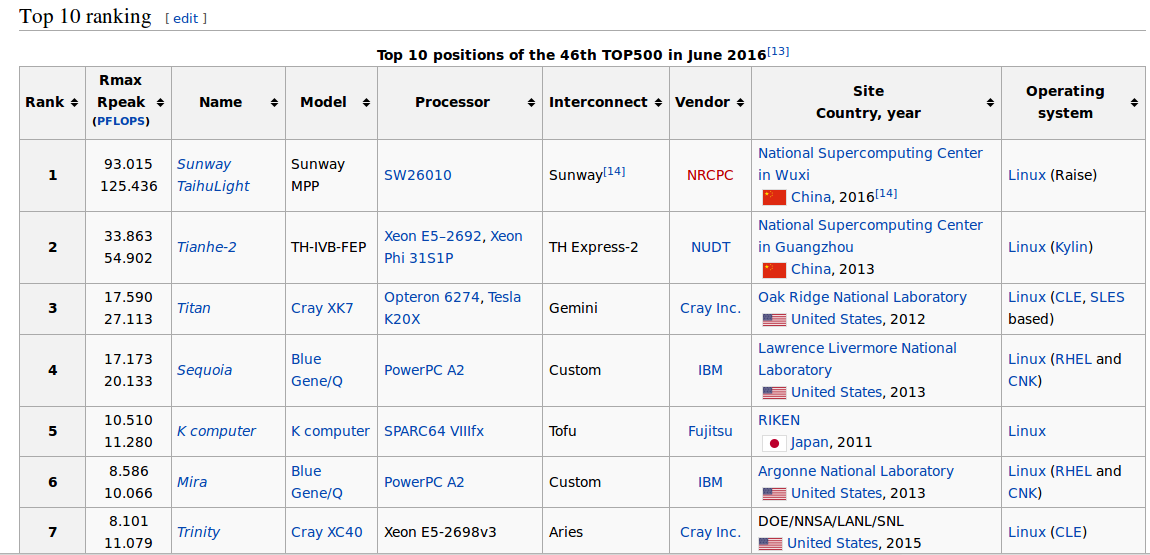Open CNK link in Mira row
Image resolution: width=1150 pixels, height=555 pixels.
tap(1022, 493)
